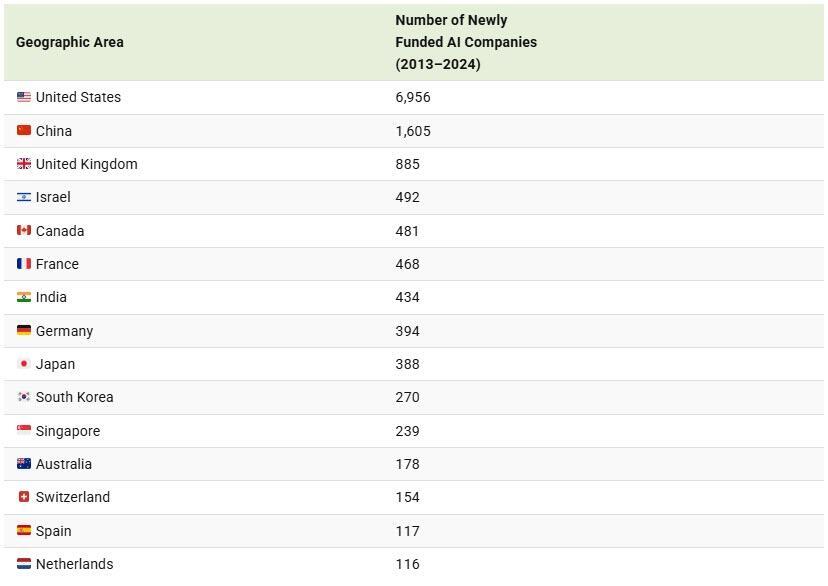Click the Netherlands row label
Screen dimensions: 828x586
tap(74, 564)
